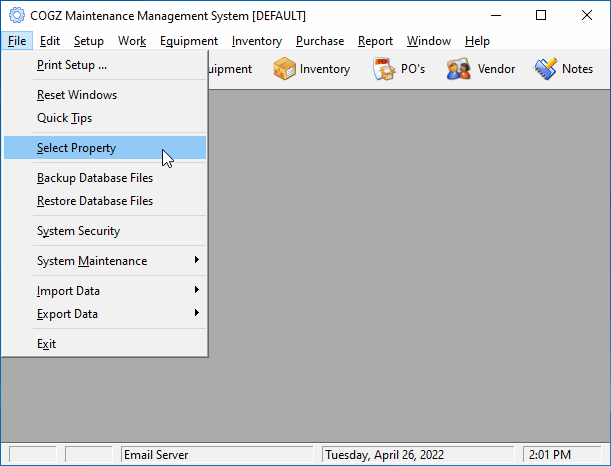Open System Security menu entry
Image resolution: width=611 pixels, height=466 pixels.
[105, 231]
